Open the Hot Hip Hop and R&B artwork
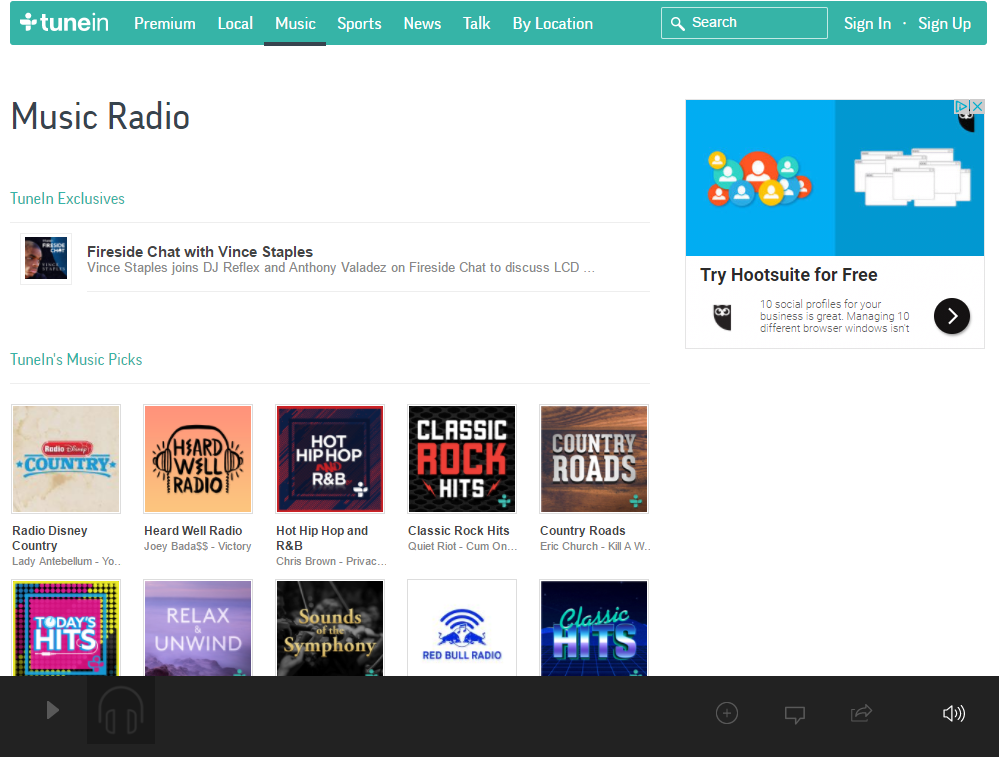Image resolution: width=999 pixels, height=757 pixels. click(329, 459)
